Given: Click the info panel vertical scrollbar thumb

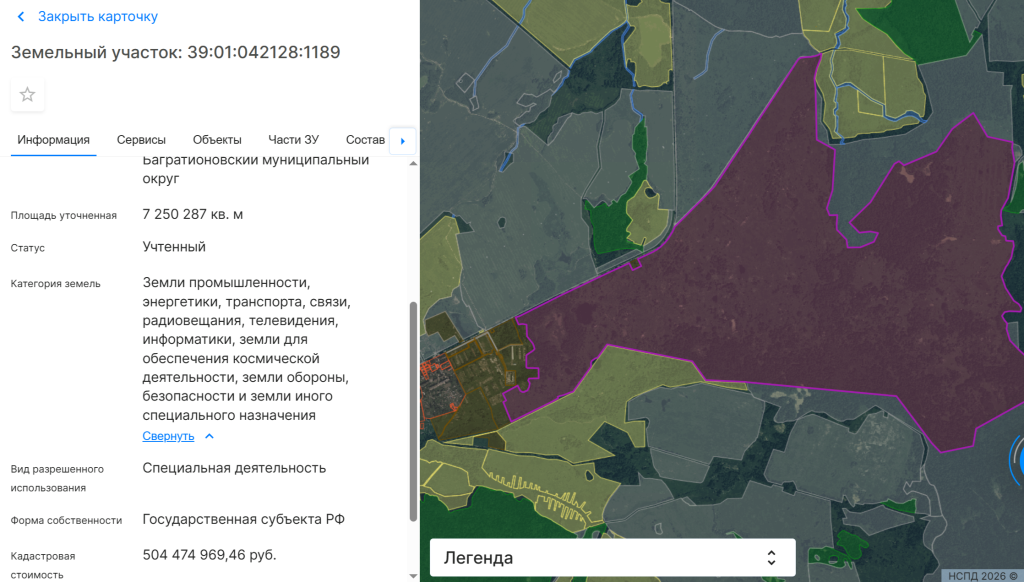Looking at the screenshot, I should coord(413,410).
